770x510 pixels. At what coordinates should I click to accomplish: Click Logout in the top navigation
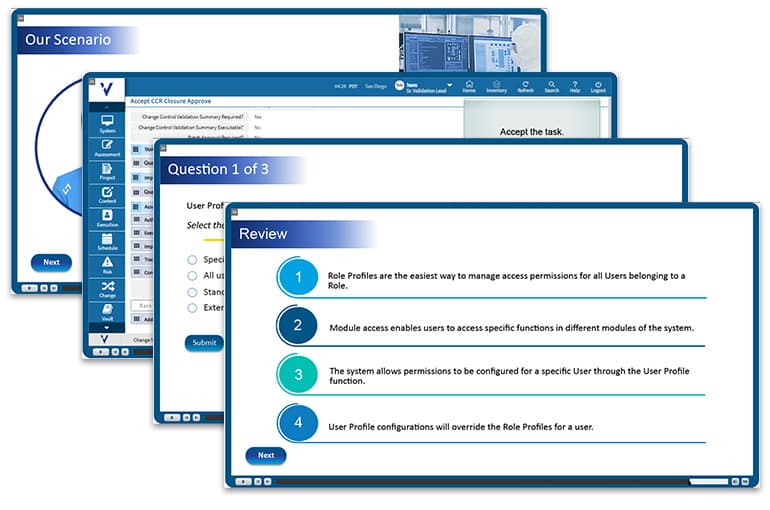click(598, 86)
